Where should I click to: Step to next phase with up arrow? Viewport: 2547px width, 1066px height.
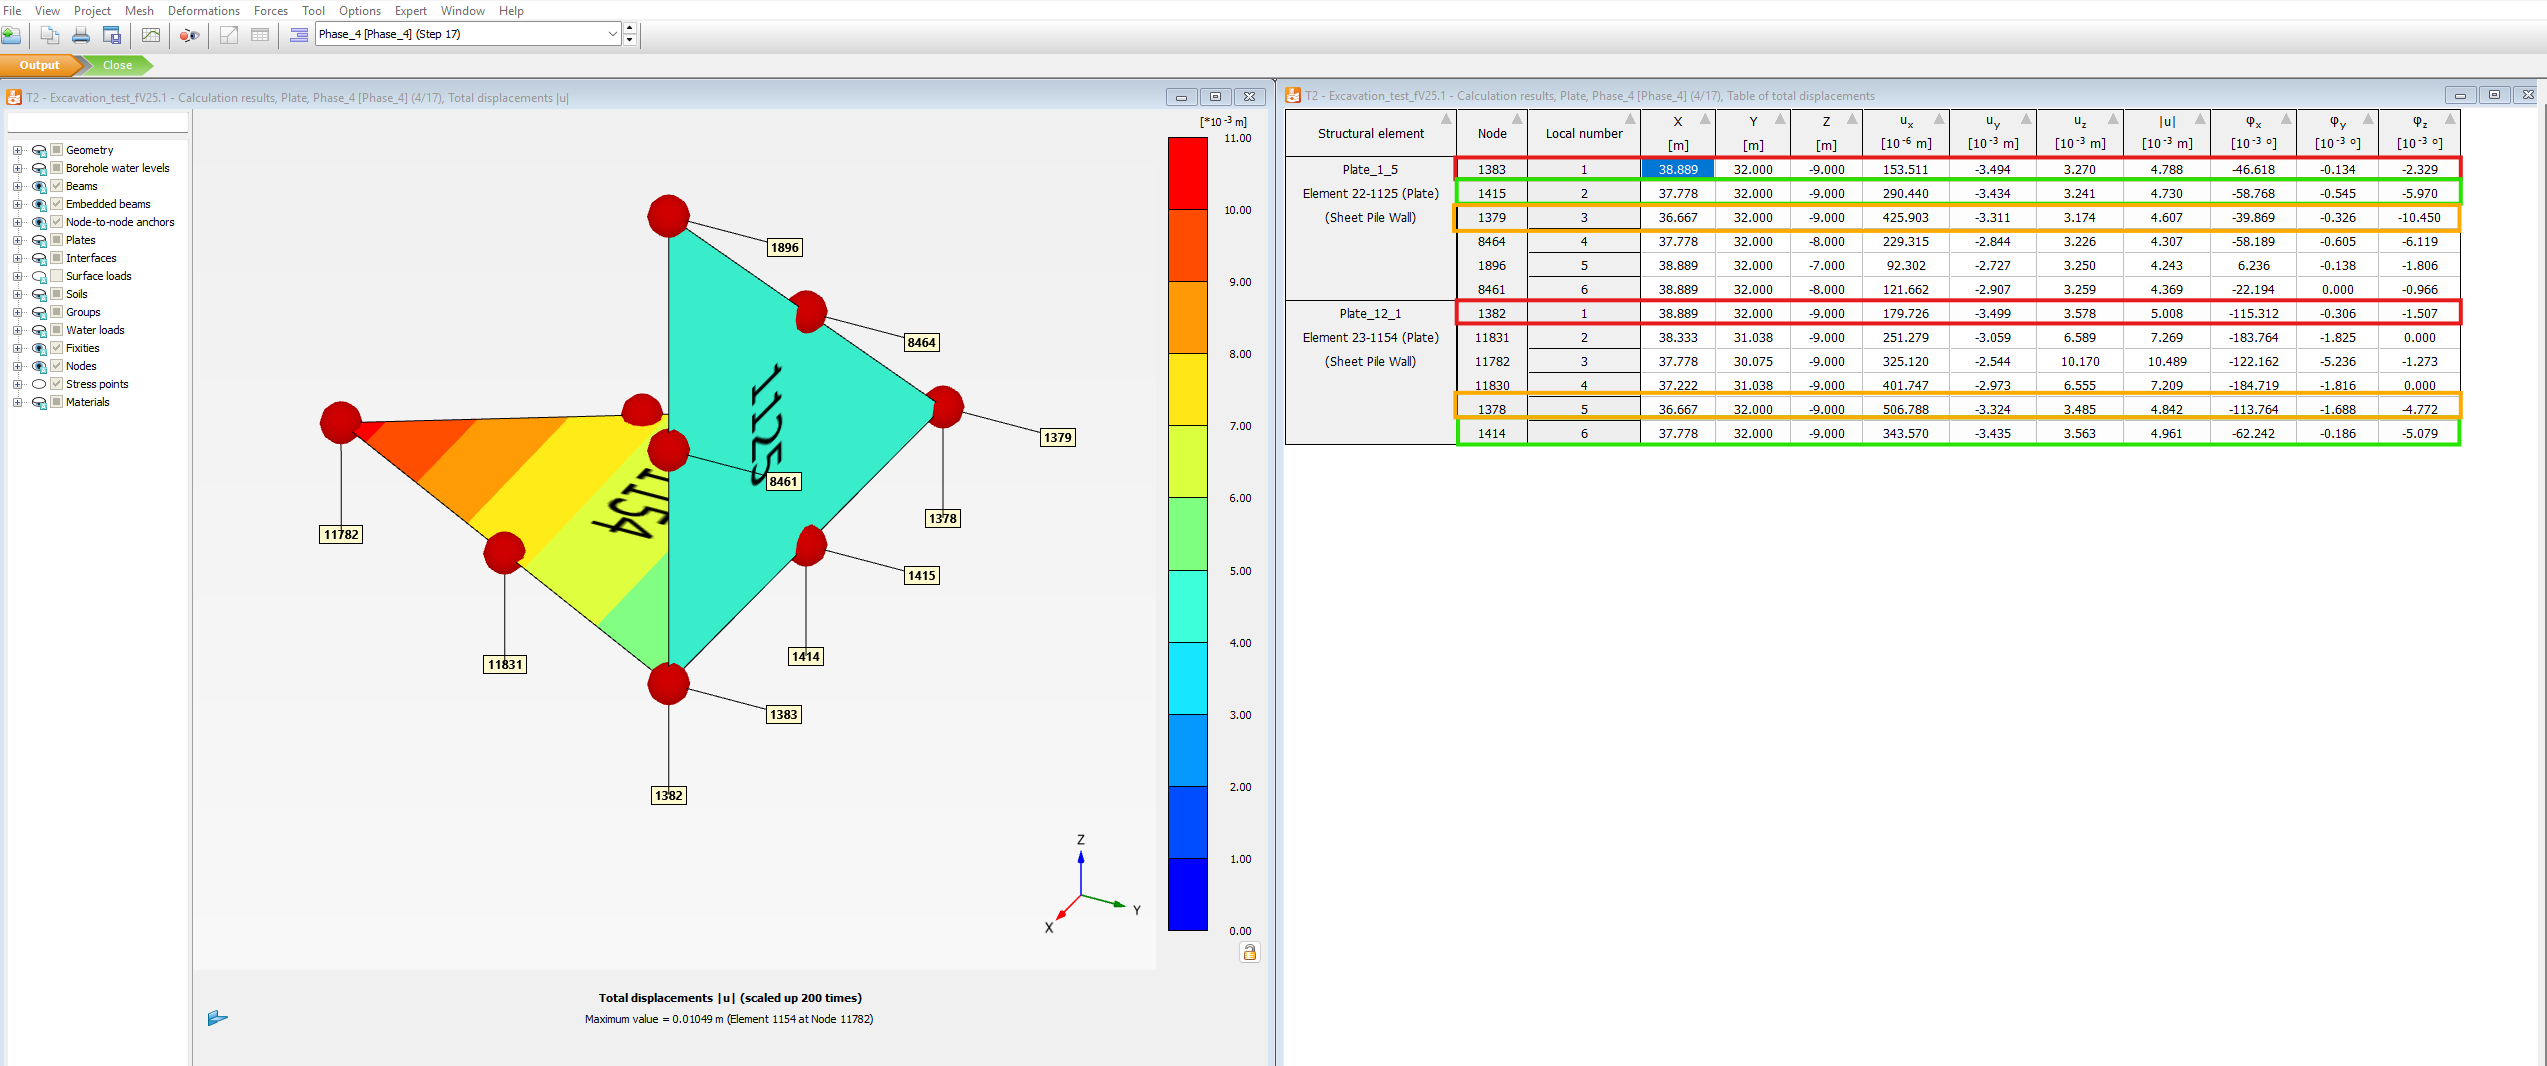pyautogui.click(x=630, y=28)
